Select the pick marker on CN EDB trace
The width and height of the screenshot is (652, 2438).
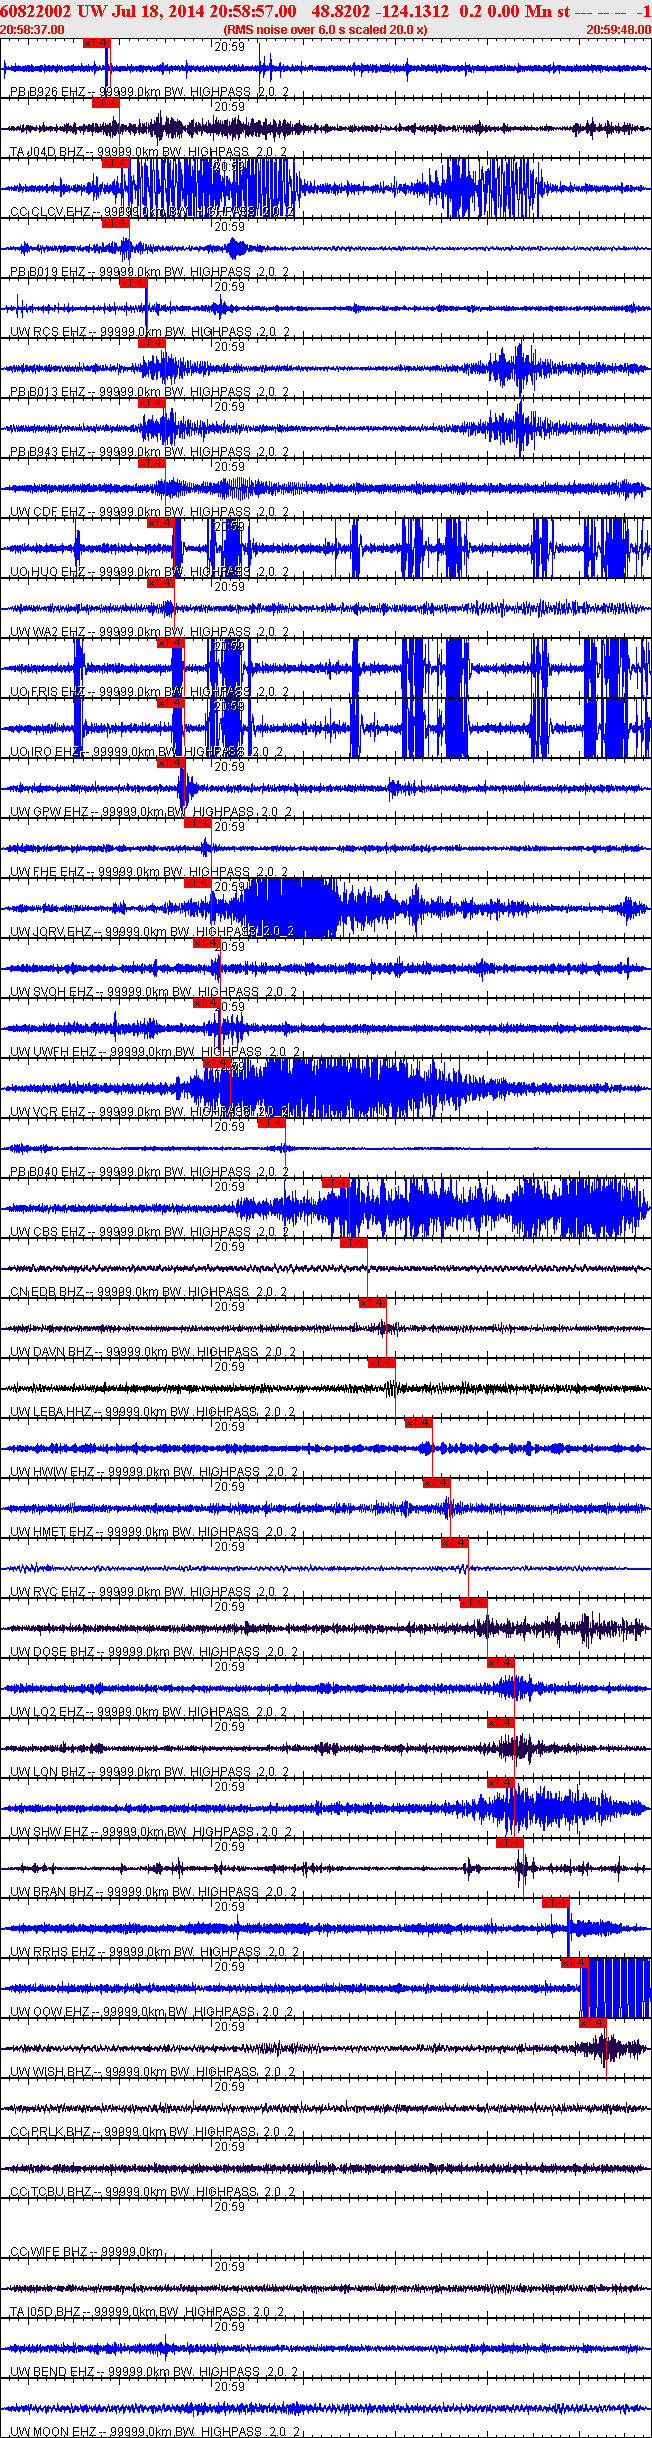[x=354, y=1243]
